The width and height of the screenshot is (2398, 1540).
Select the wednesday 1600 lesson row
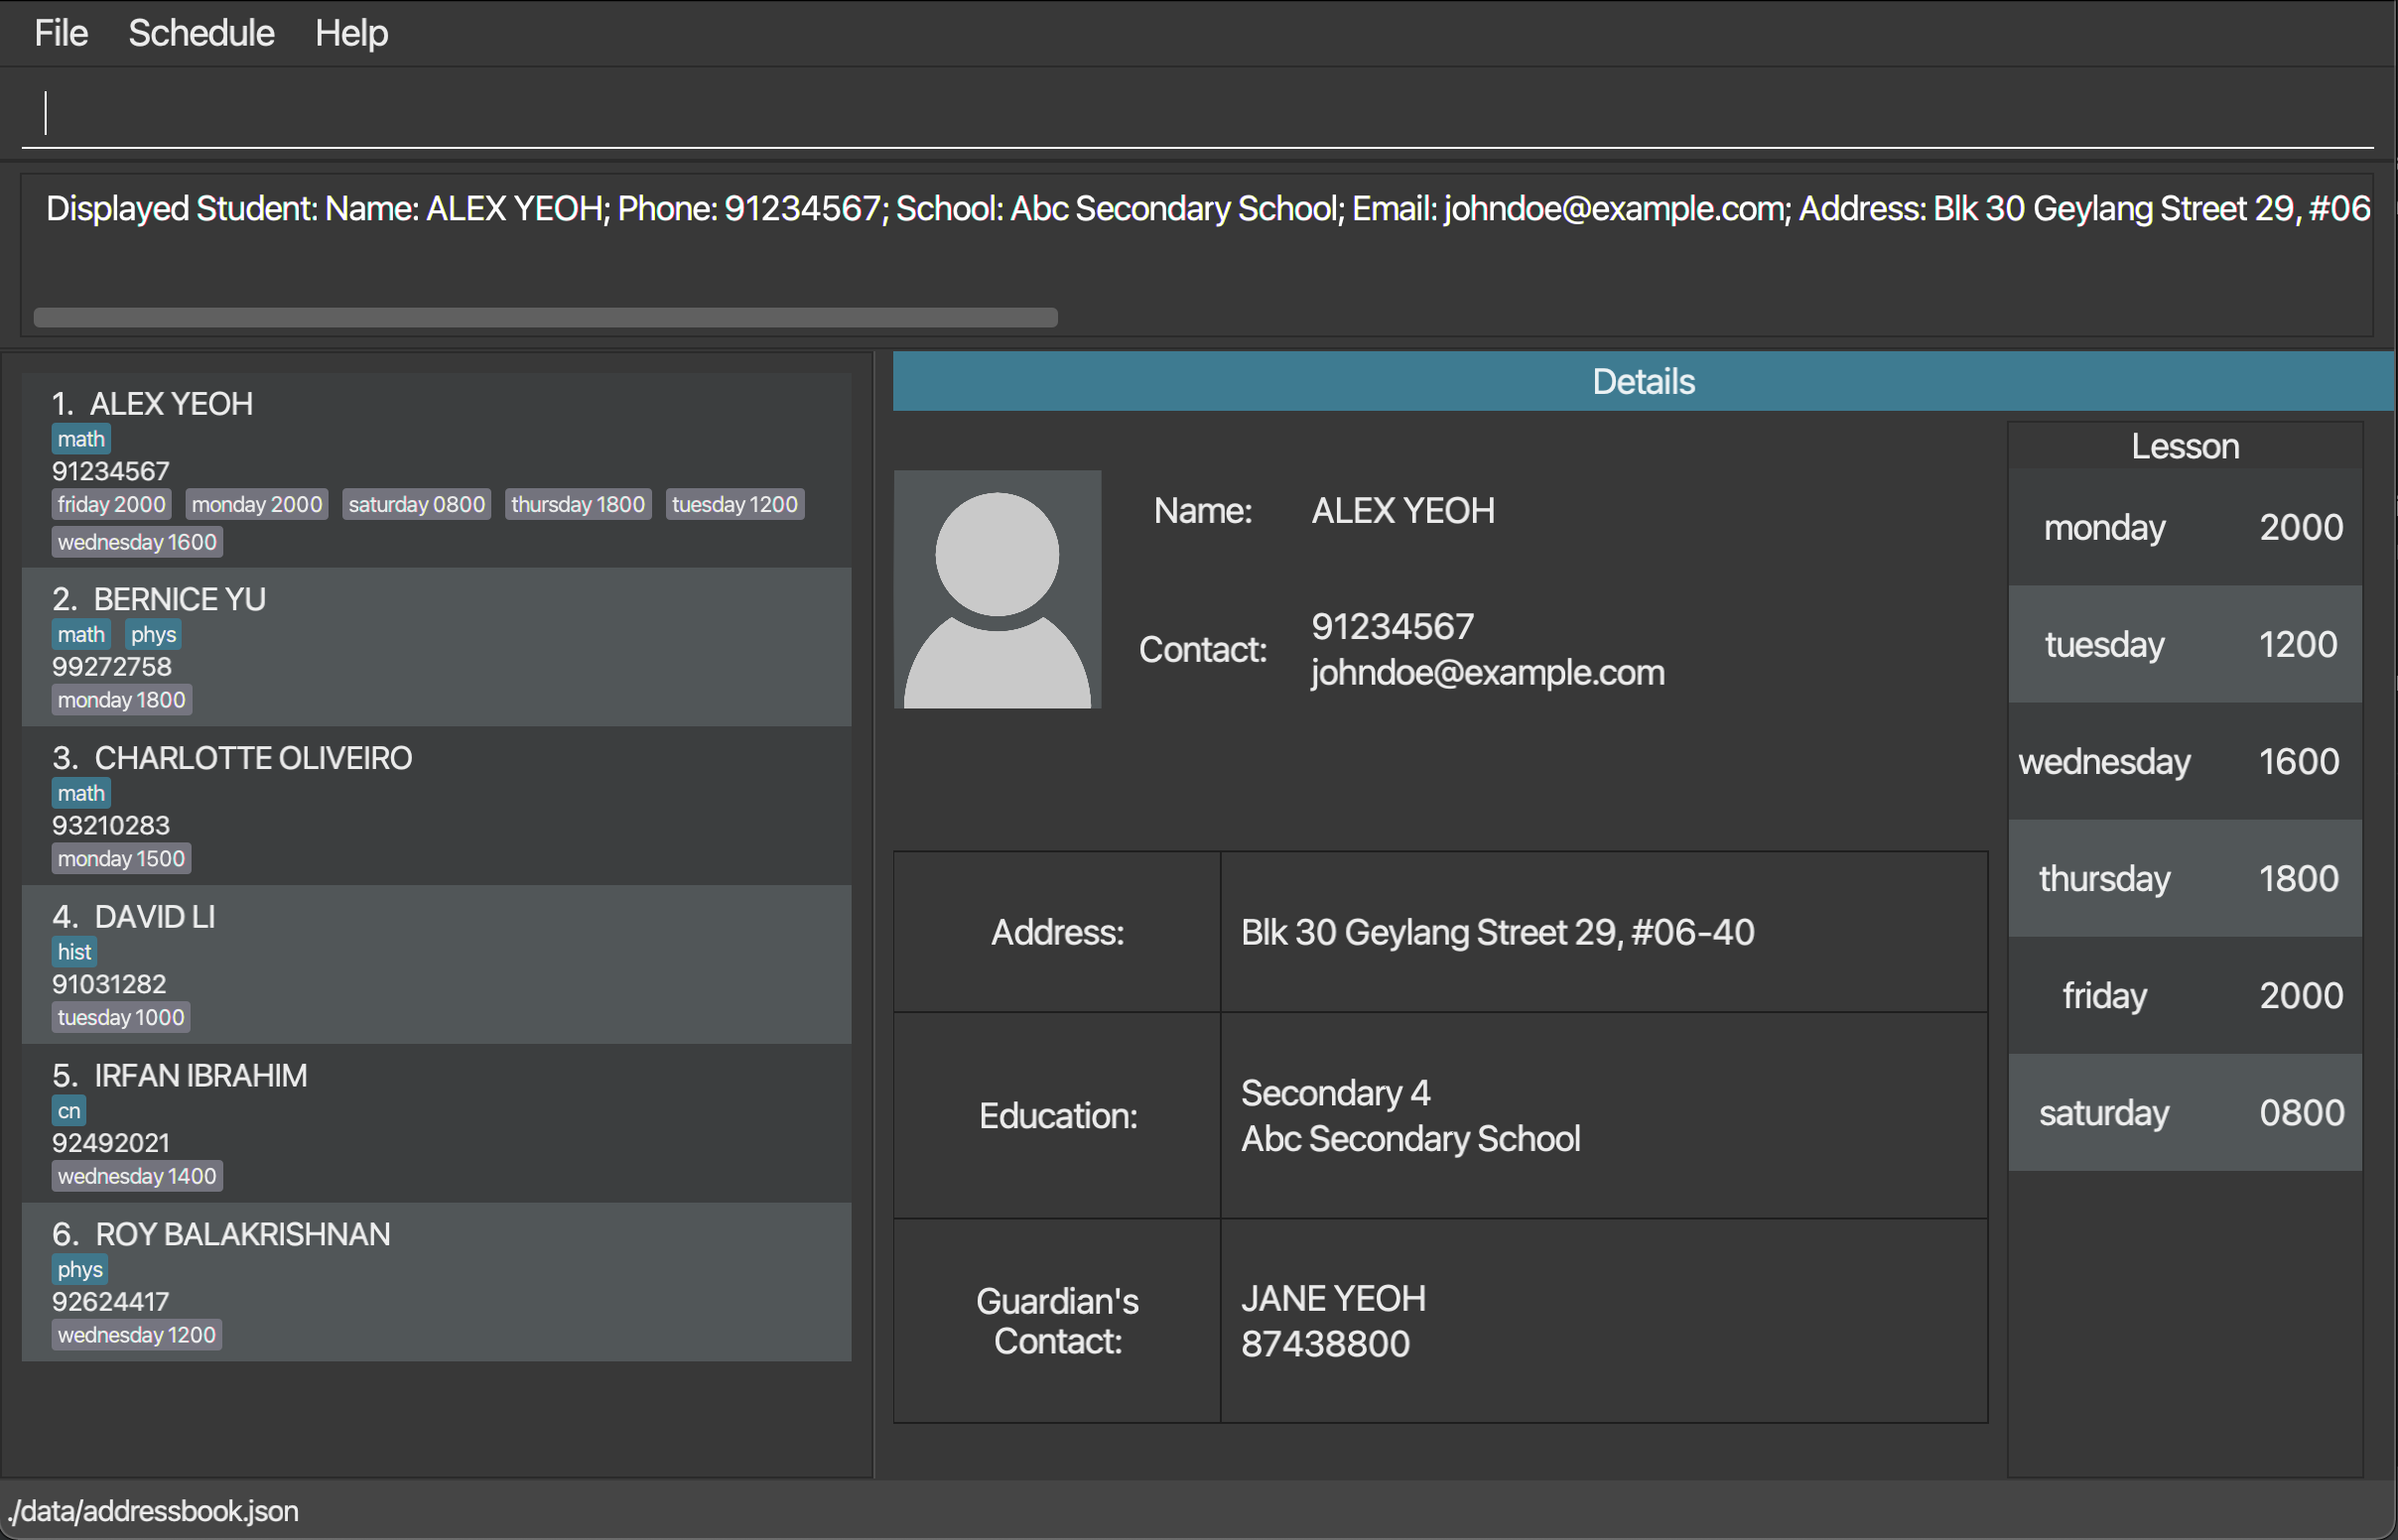pos(2185,761)
